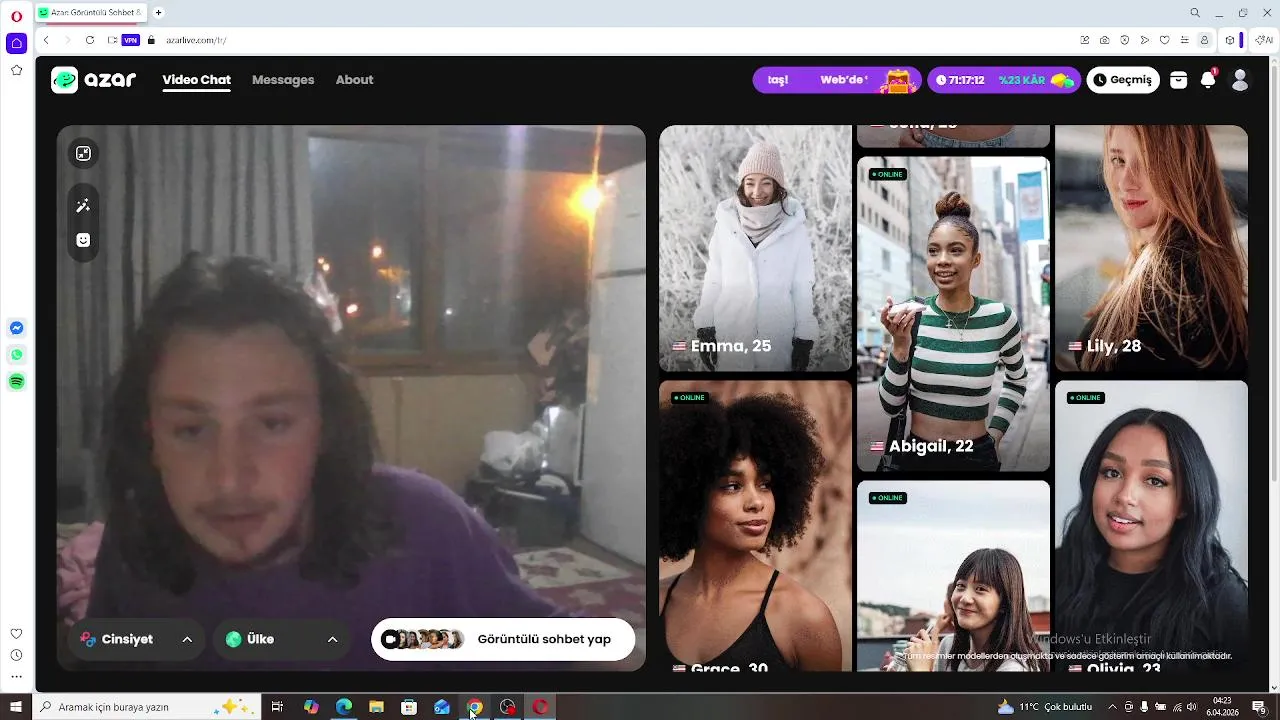Open Spotify in the Opera sidebar

pyautogui.click(x=16, y=382)
